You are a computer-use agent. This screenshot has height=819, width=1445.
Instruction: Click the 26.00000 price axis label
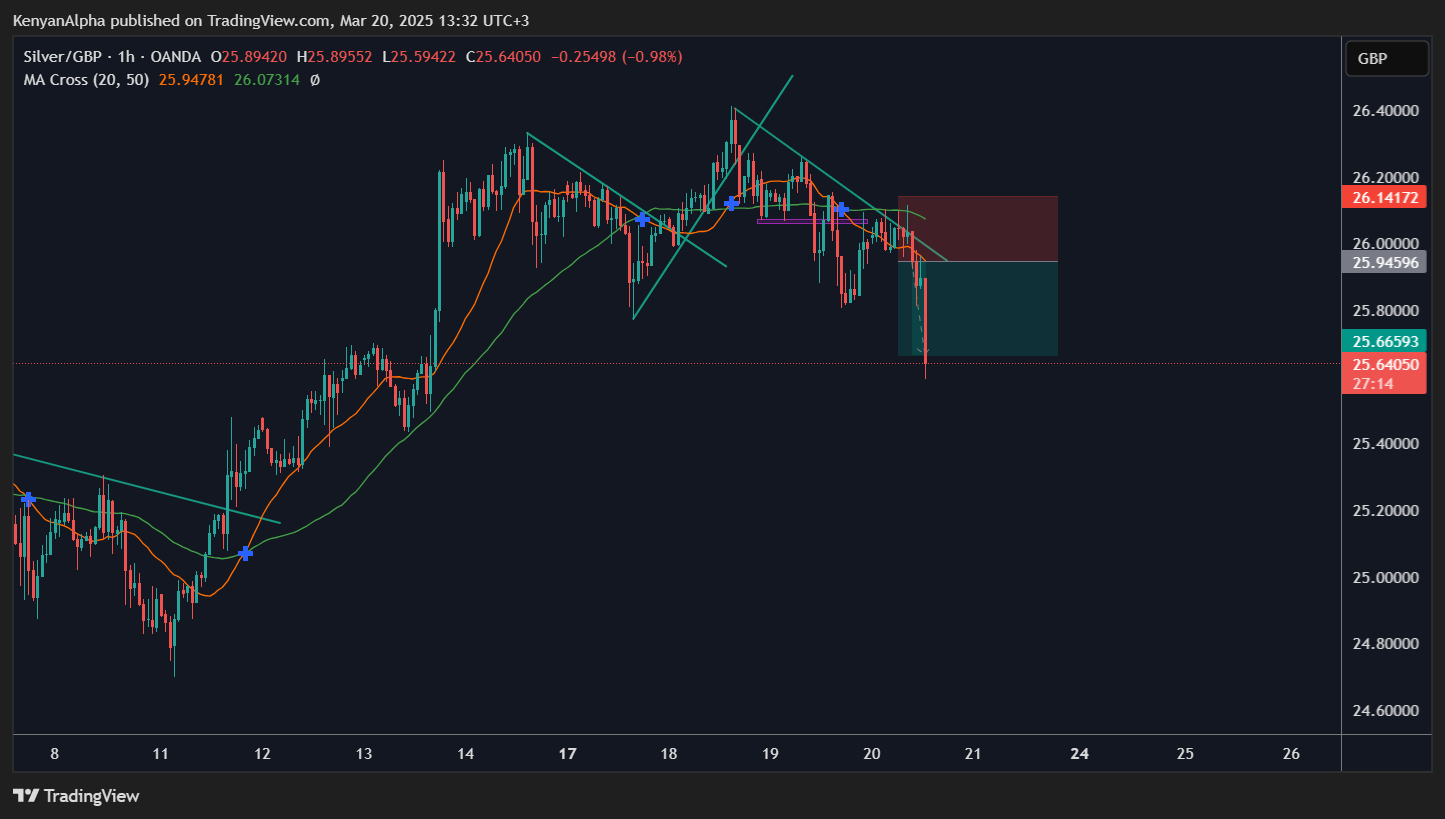[1385, 243]
